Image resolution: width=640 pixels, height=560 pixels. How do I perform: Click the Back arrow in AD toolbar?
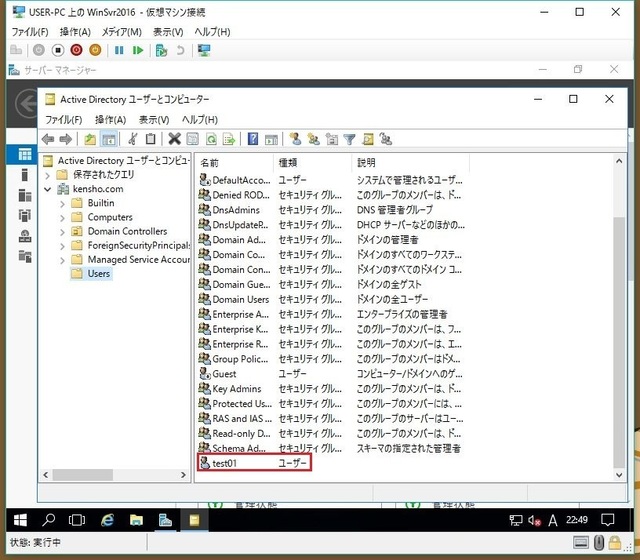47,139
